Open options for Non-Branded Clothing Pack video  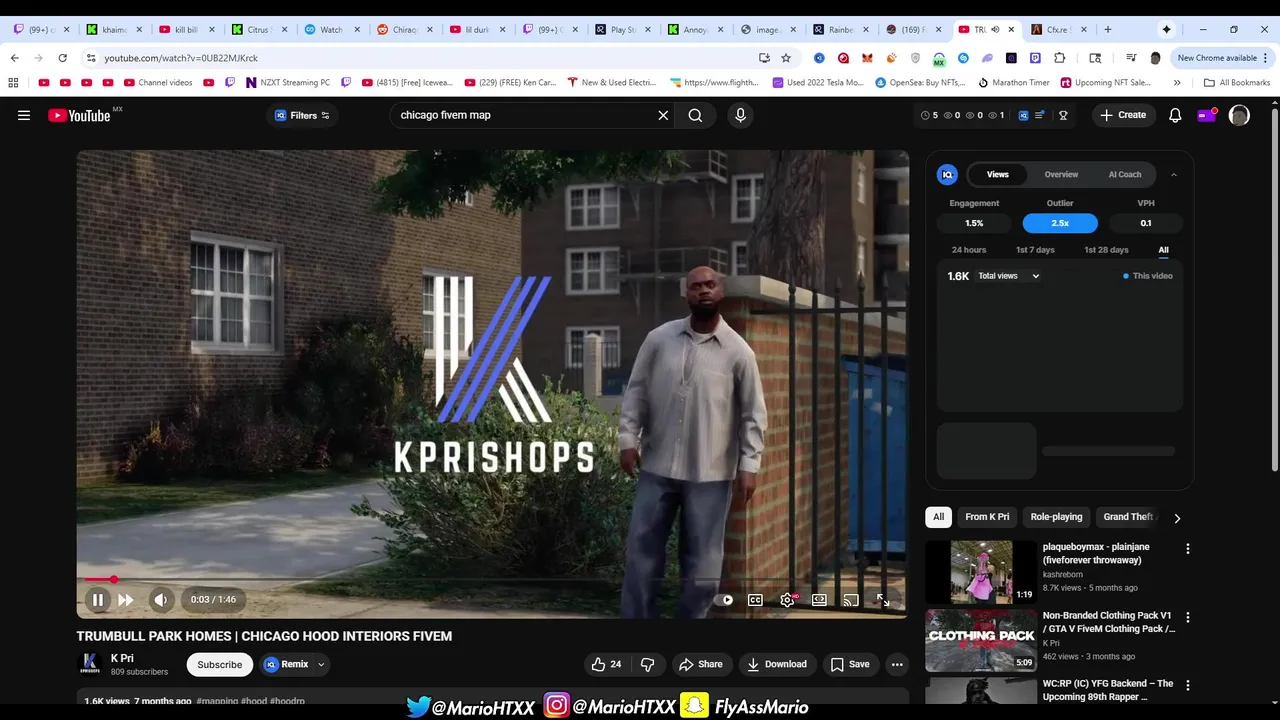pyautogui.click(x=1188, y=618)
